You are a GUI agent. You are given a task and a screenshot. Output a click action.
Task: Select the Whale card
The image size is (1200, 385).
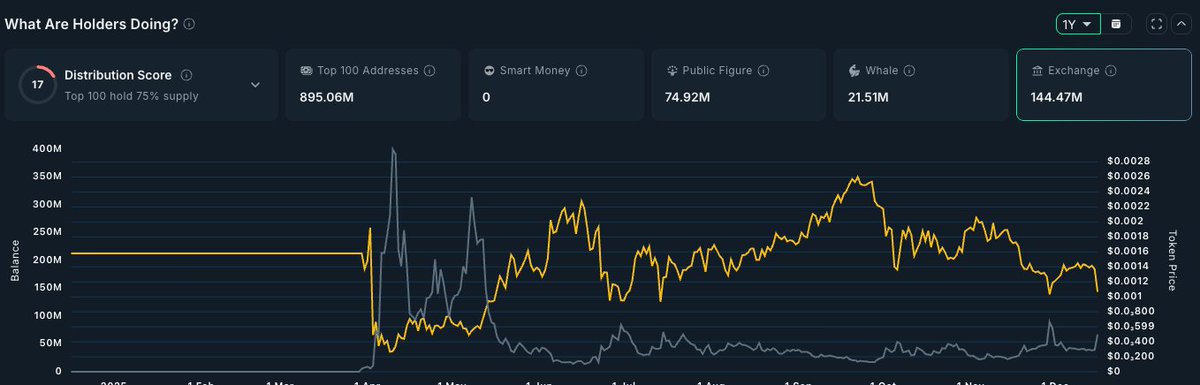pos(921,85)
